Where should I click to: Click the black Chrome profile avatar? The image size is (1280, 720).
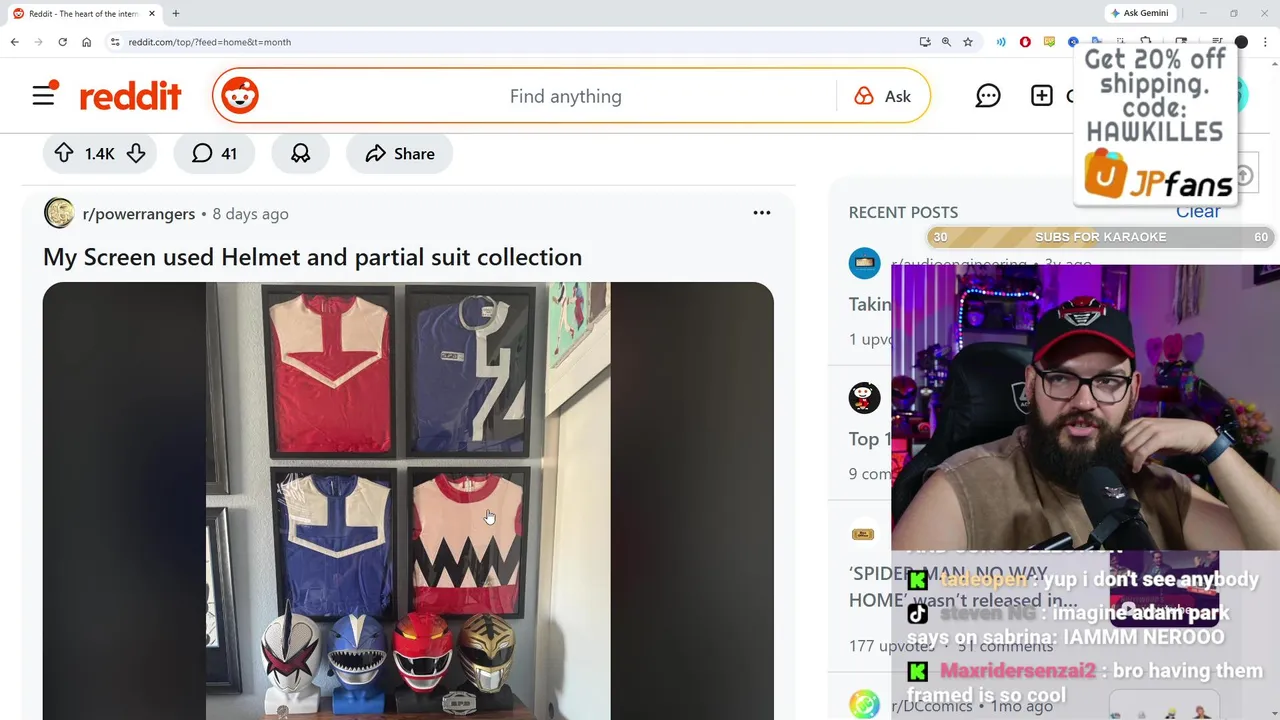1241,42
